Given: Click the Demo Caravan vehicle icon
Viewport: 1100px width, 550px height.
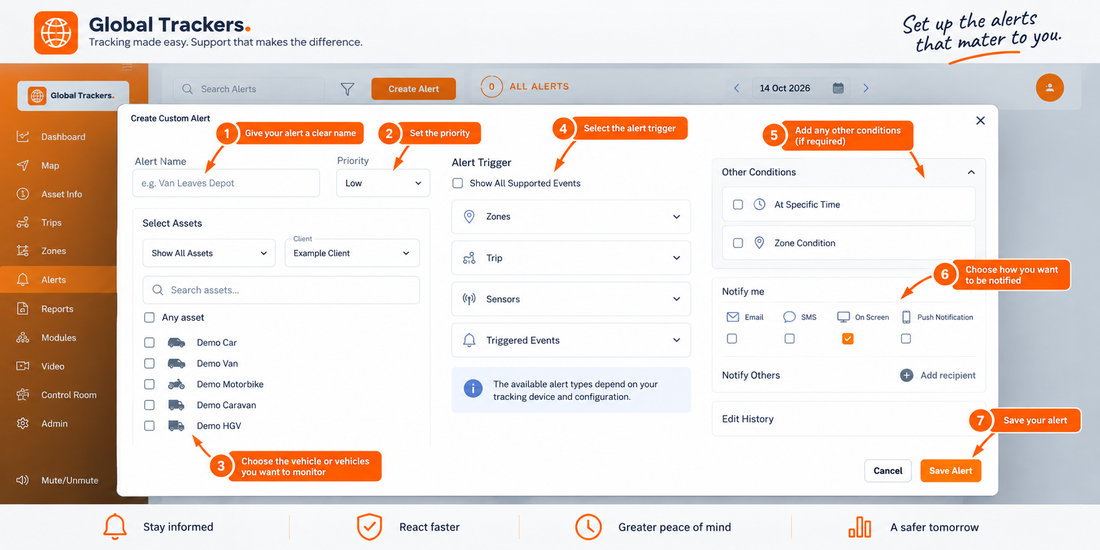Looking at the screenshot, I should pyautogui.click(x=177, y=405).
